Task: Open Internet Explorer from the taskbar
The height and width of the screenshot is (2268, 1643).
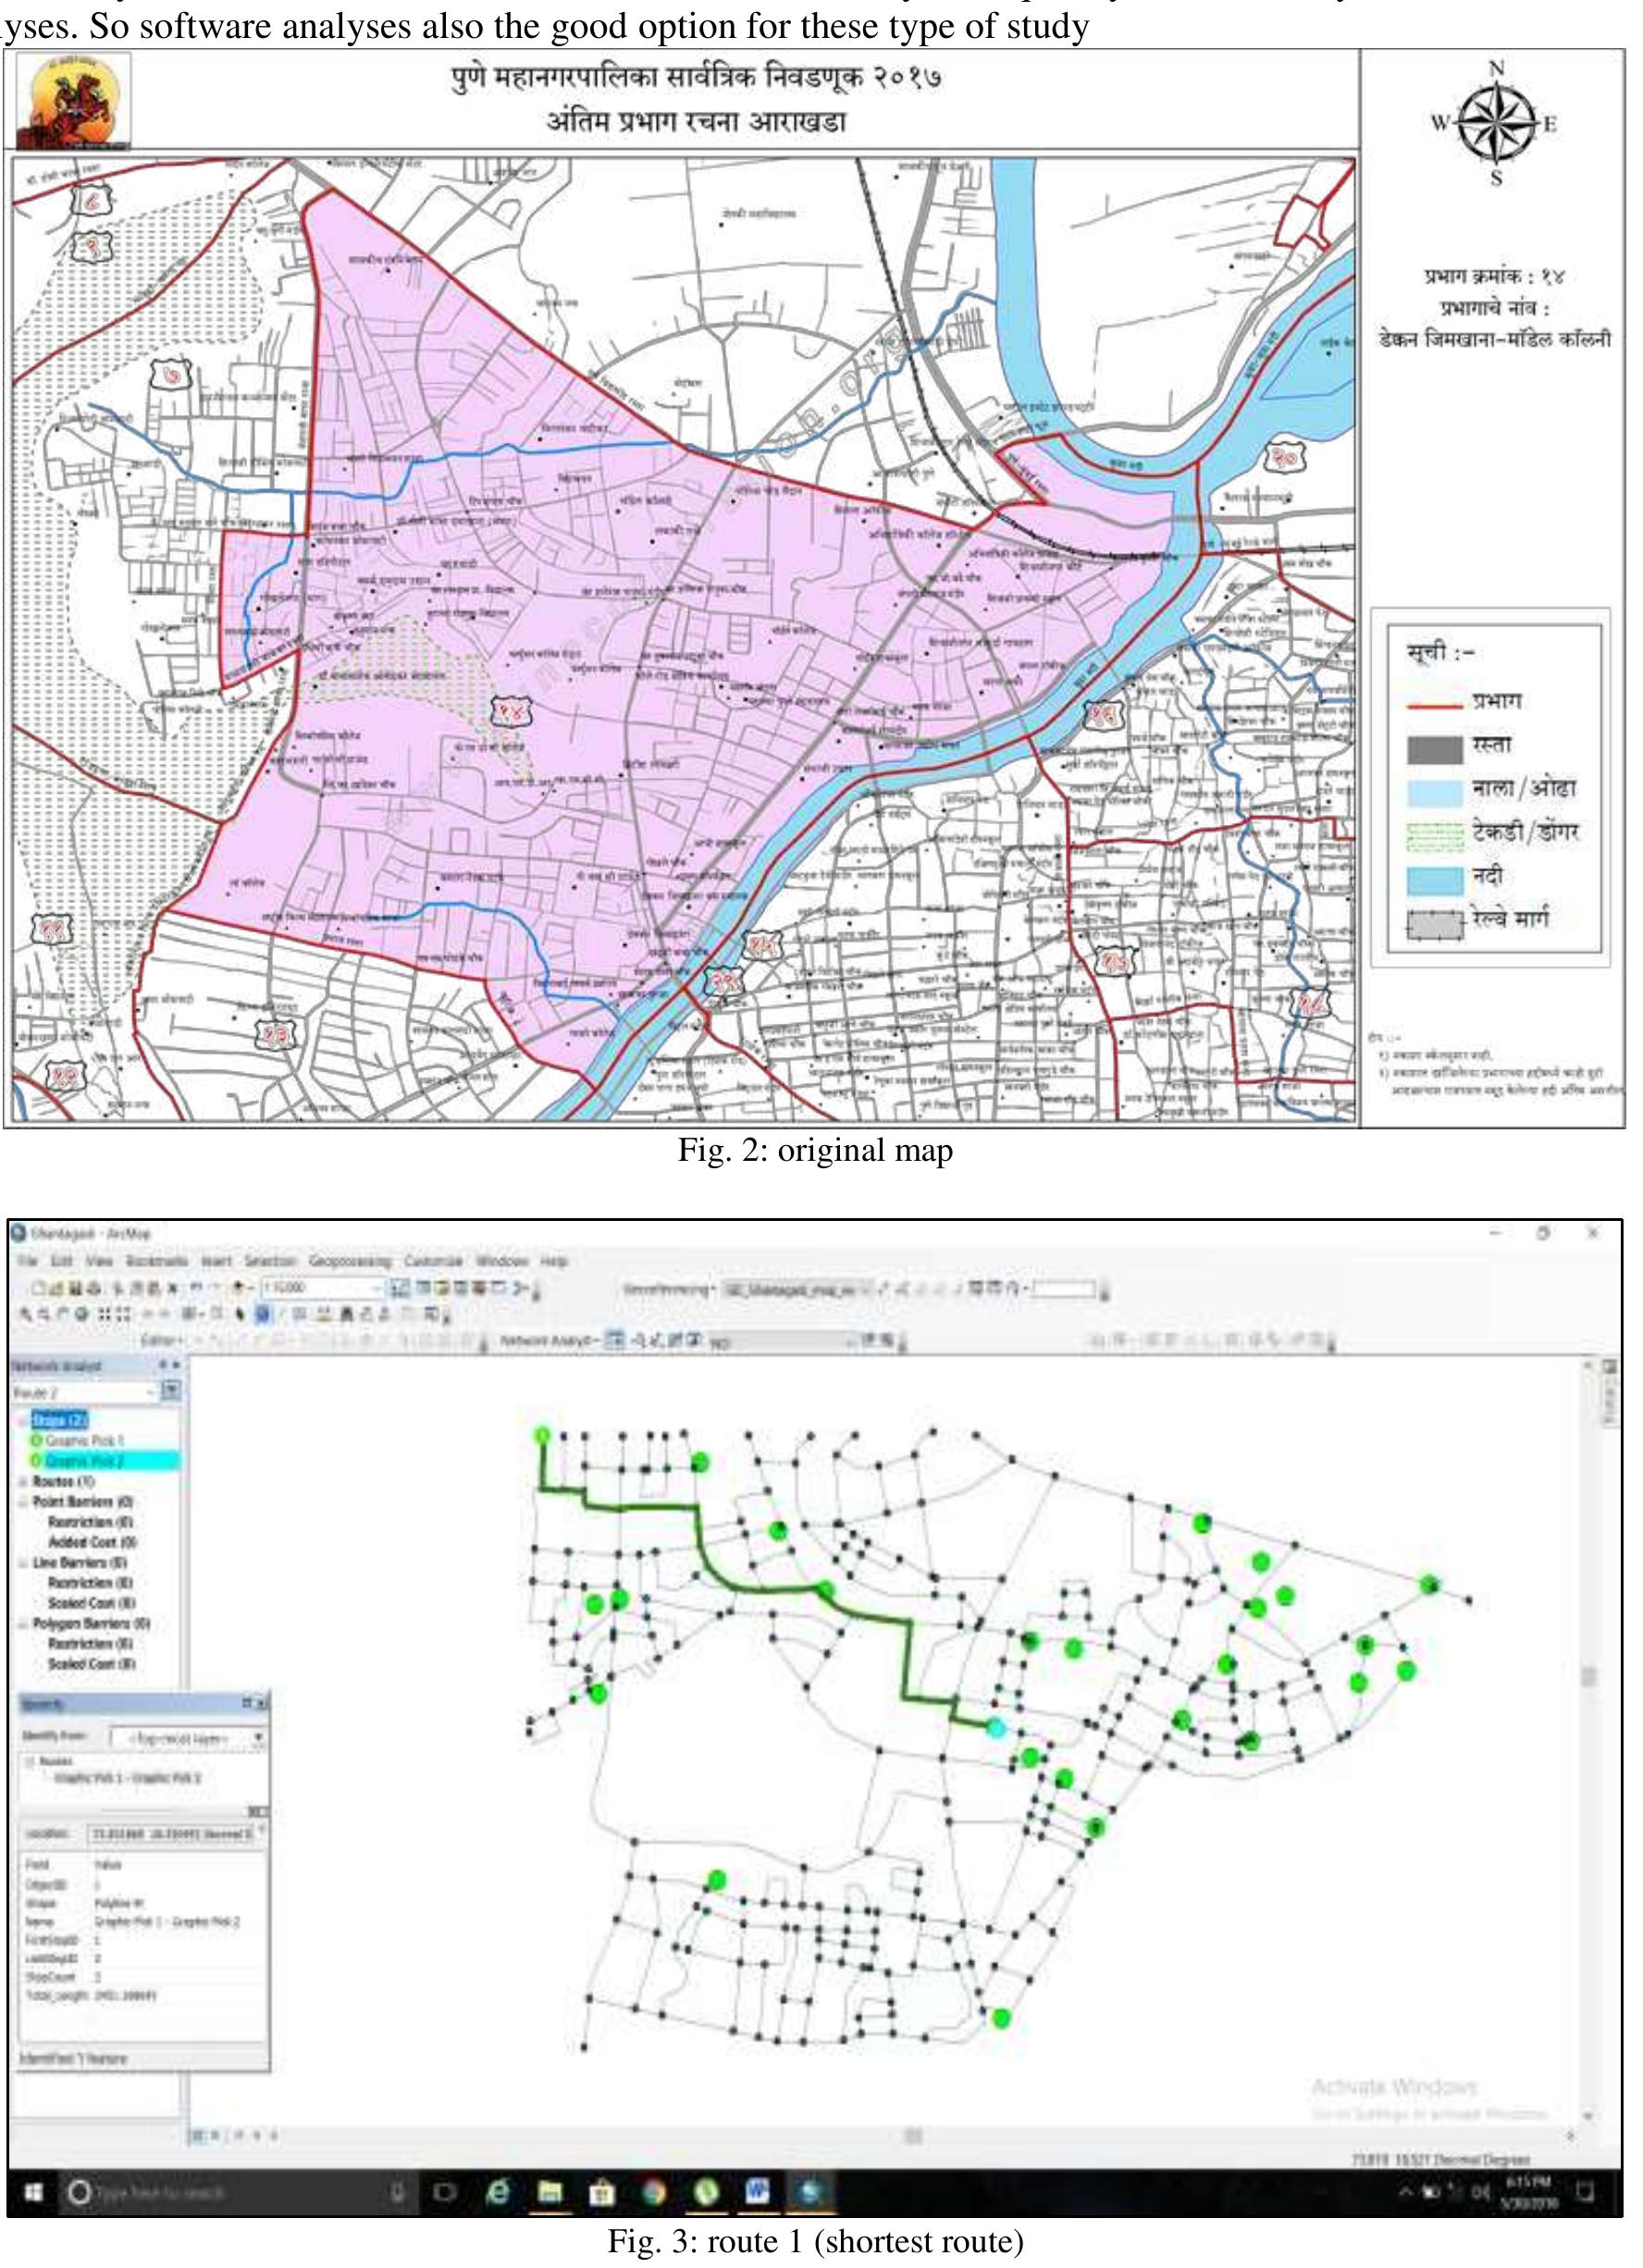Action: [498, 2192]
